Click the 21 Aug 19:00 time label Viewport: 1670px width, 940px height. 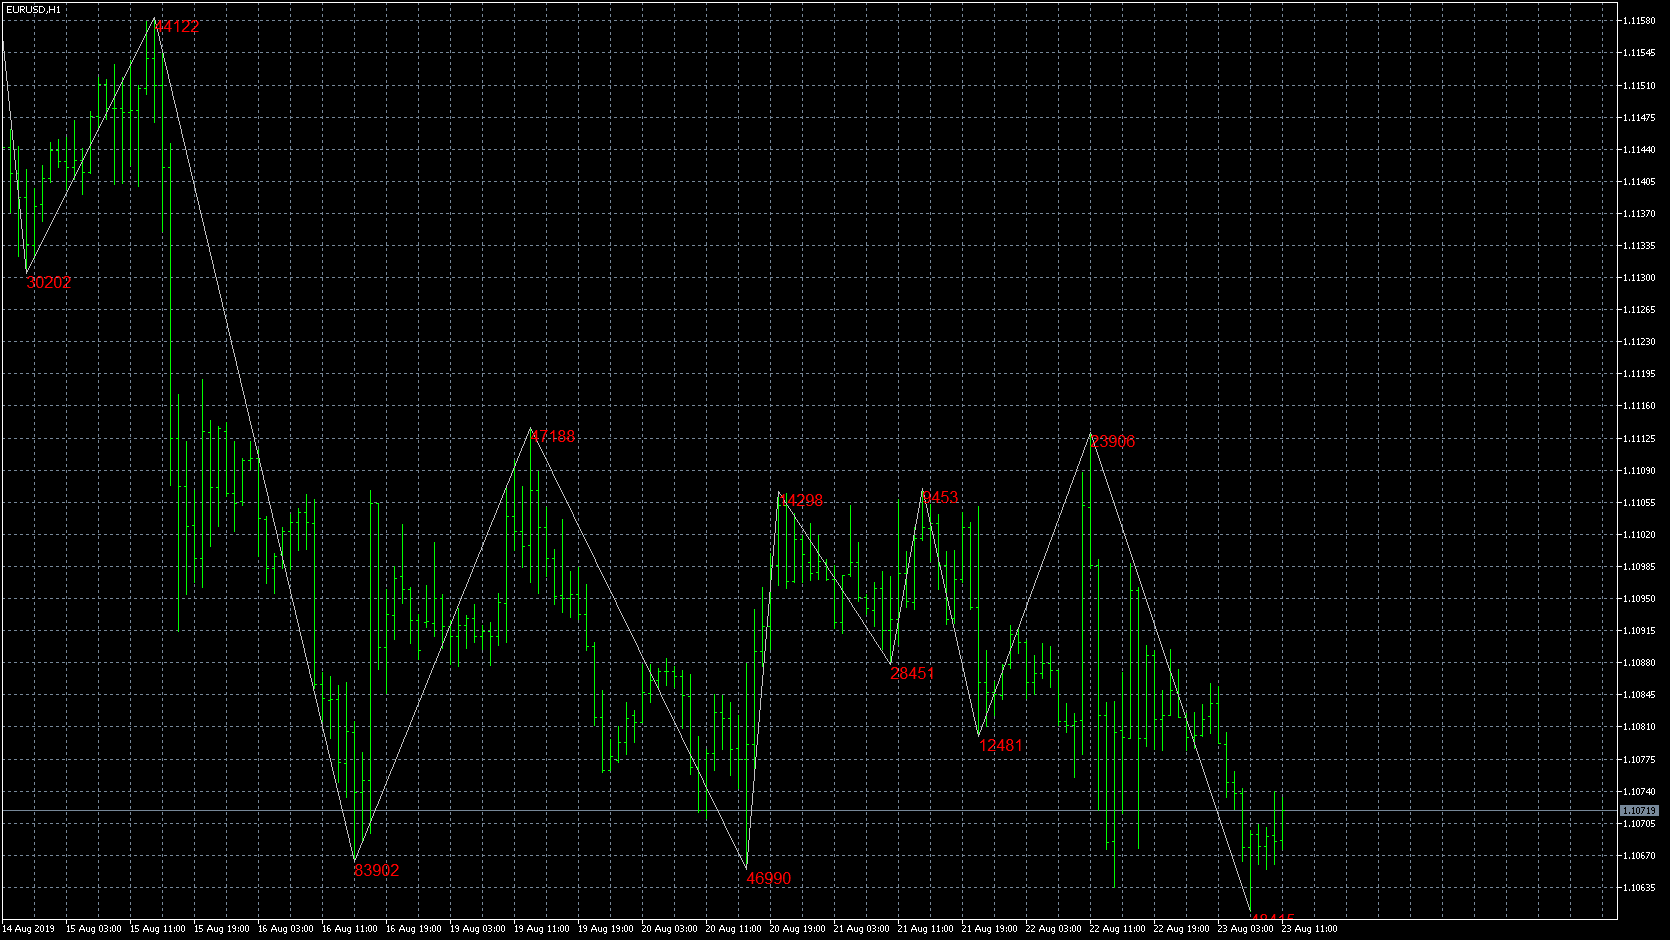pyautogui.click(x=990, y=929)
